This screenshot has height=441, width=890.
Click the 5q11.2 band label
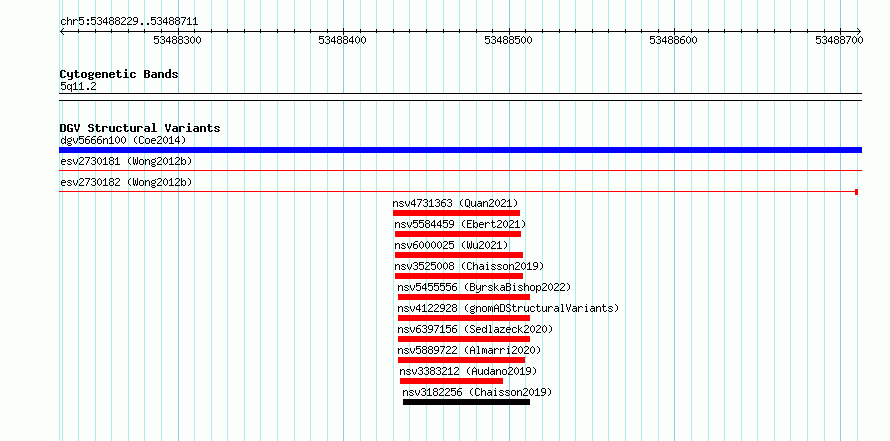(x=78, y=86)
